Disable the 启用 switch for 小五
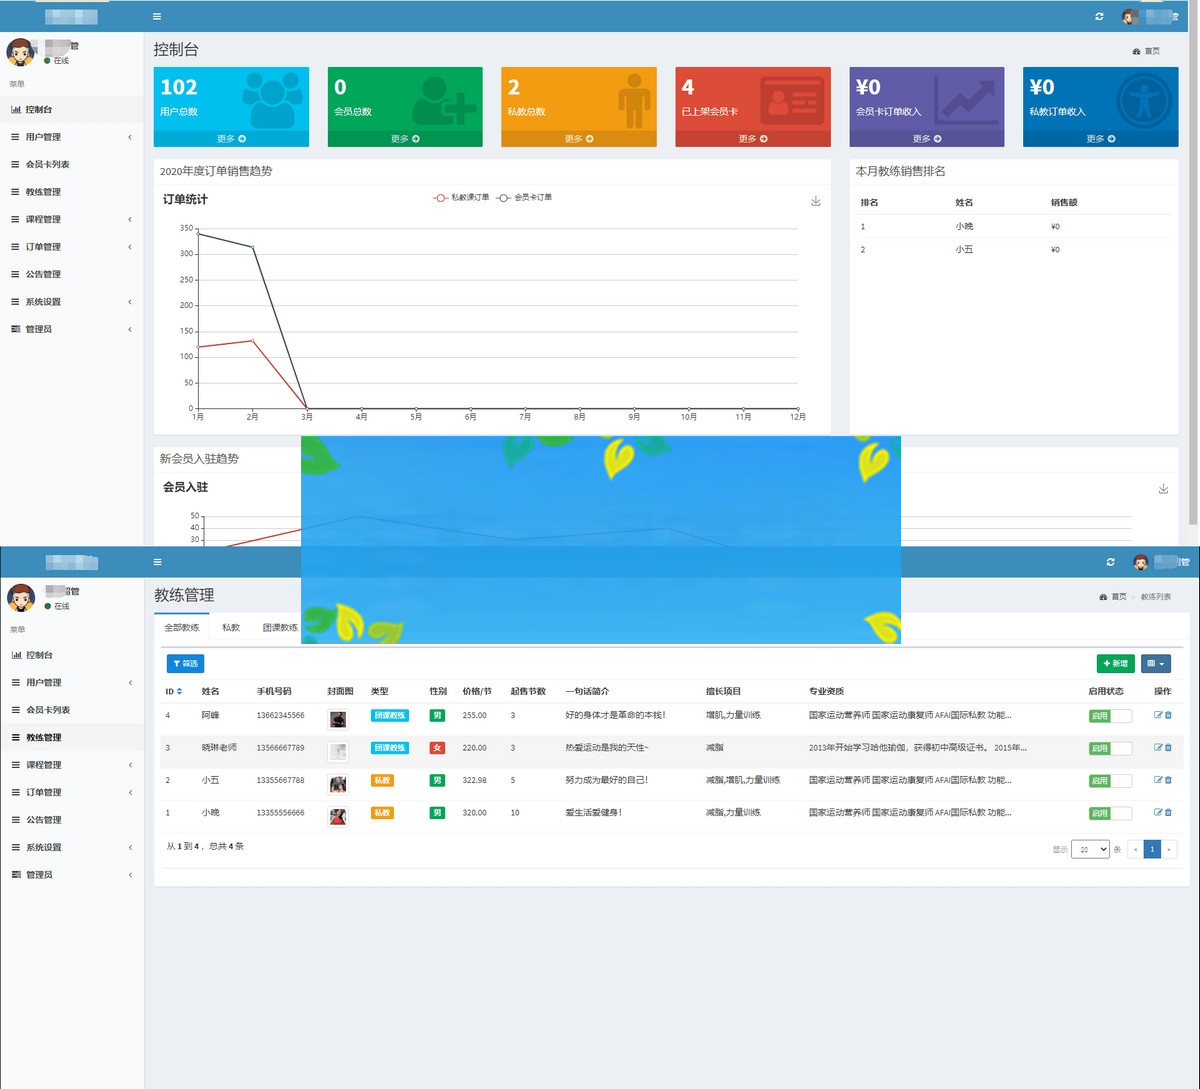Viewport: 1200px width, 1089px height. tap(1110, 781)
